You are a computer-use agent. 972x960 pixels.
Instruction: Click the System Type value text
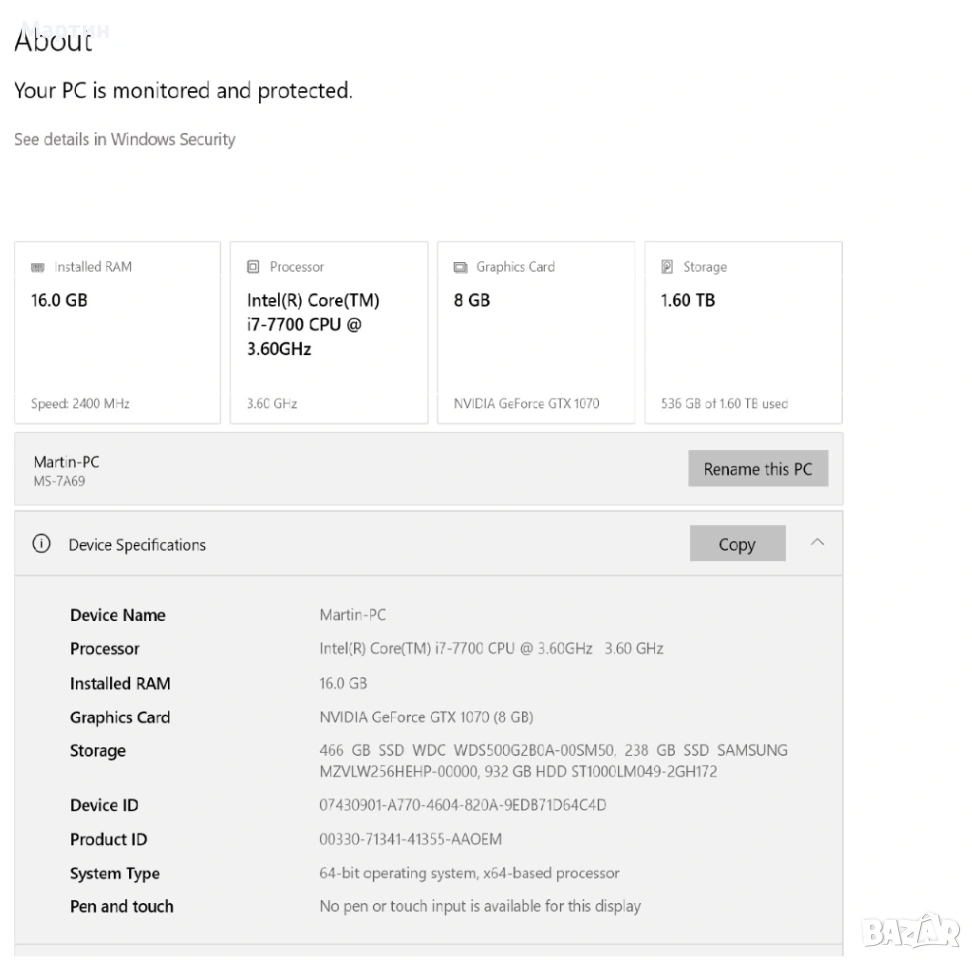[x=469, y=873]
